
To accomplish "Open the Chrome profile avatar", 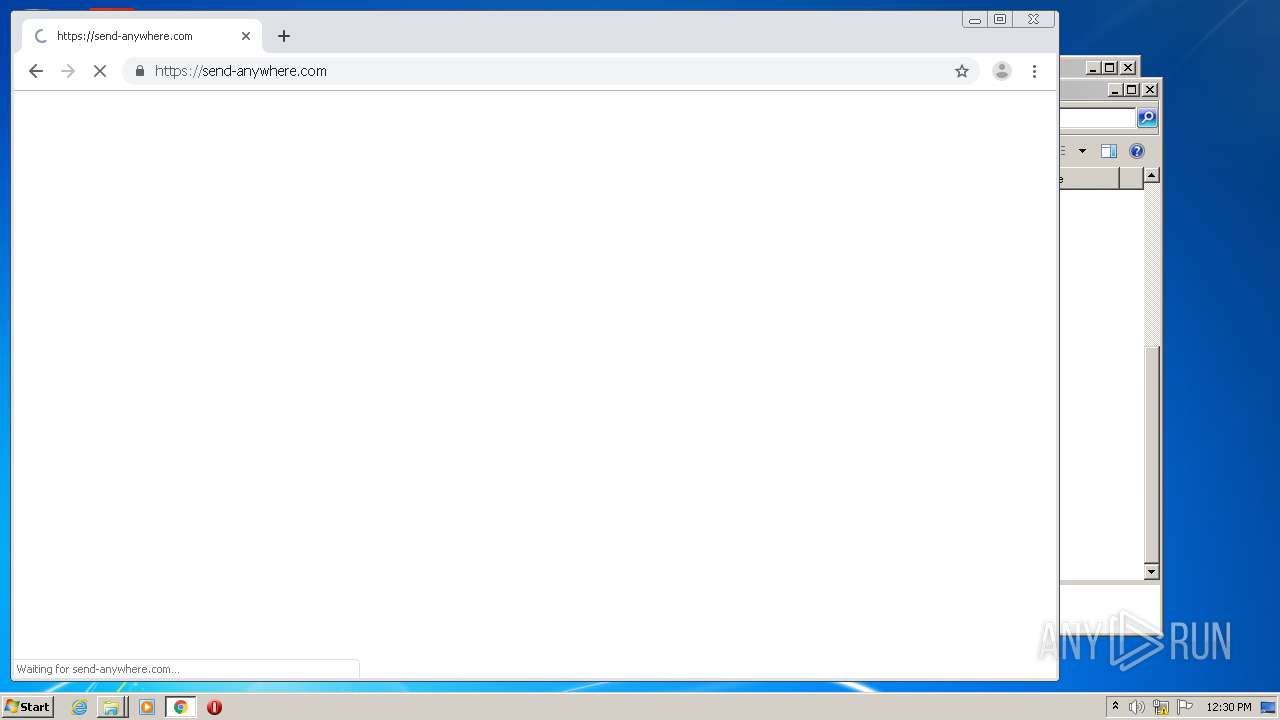I will (1001, 71).
